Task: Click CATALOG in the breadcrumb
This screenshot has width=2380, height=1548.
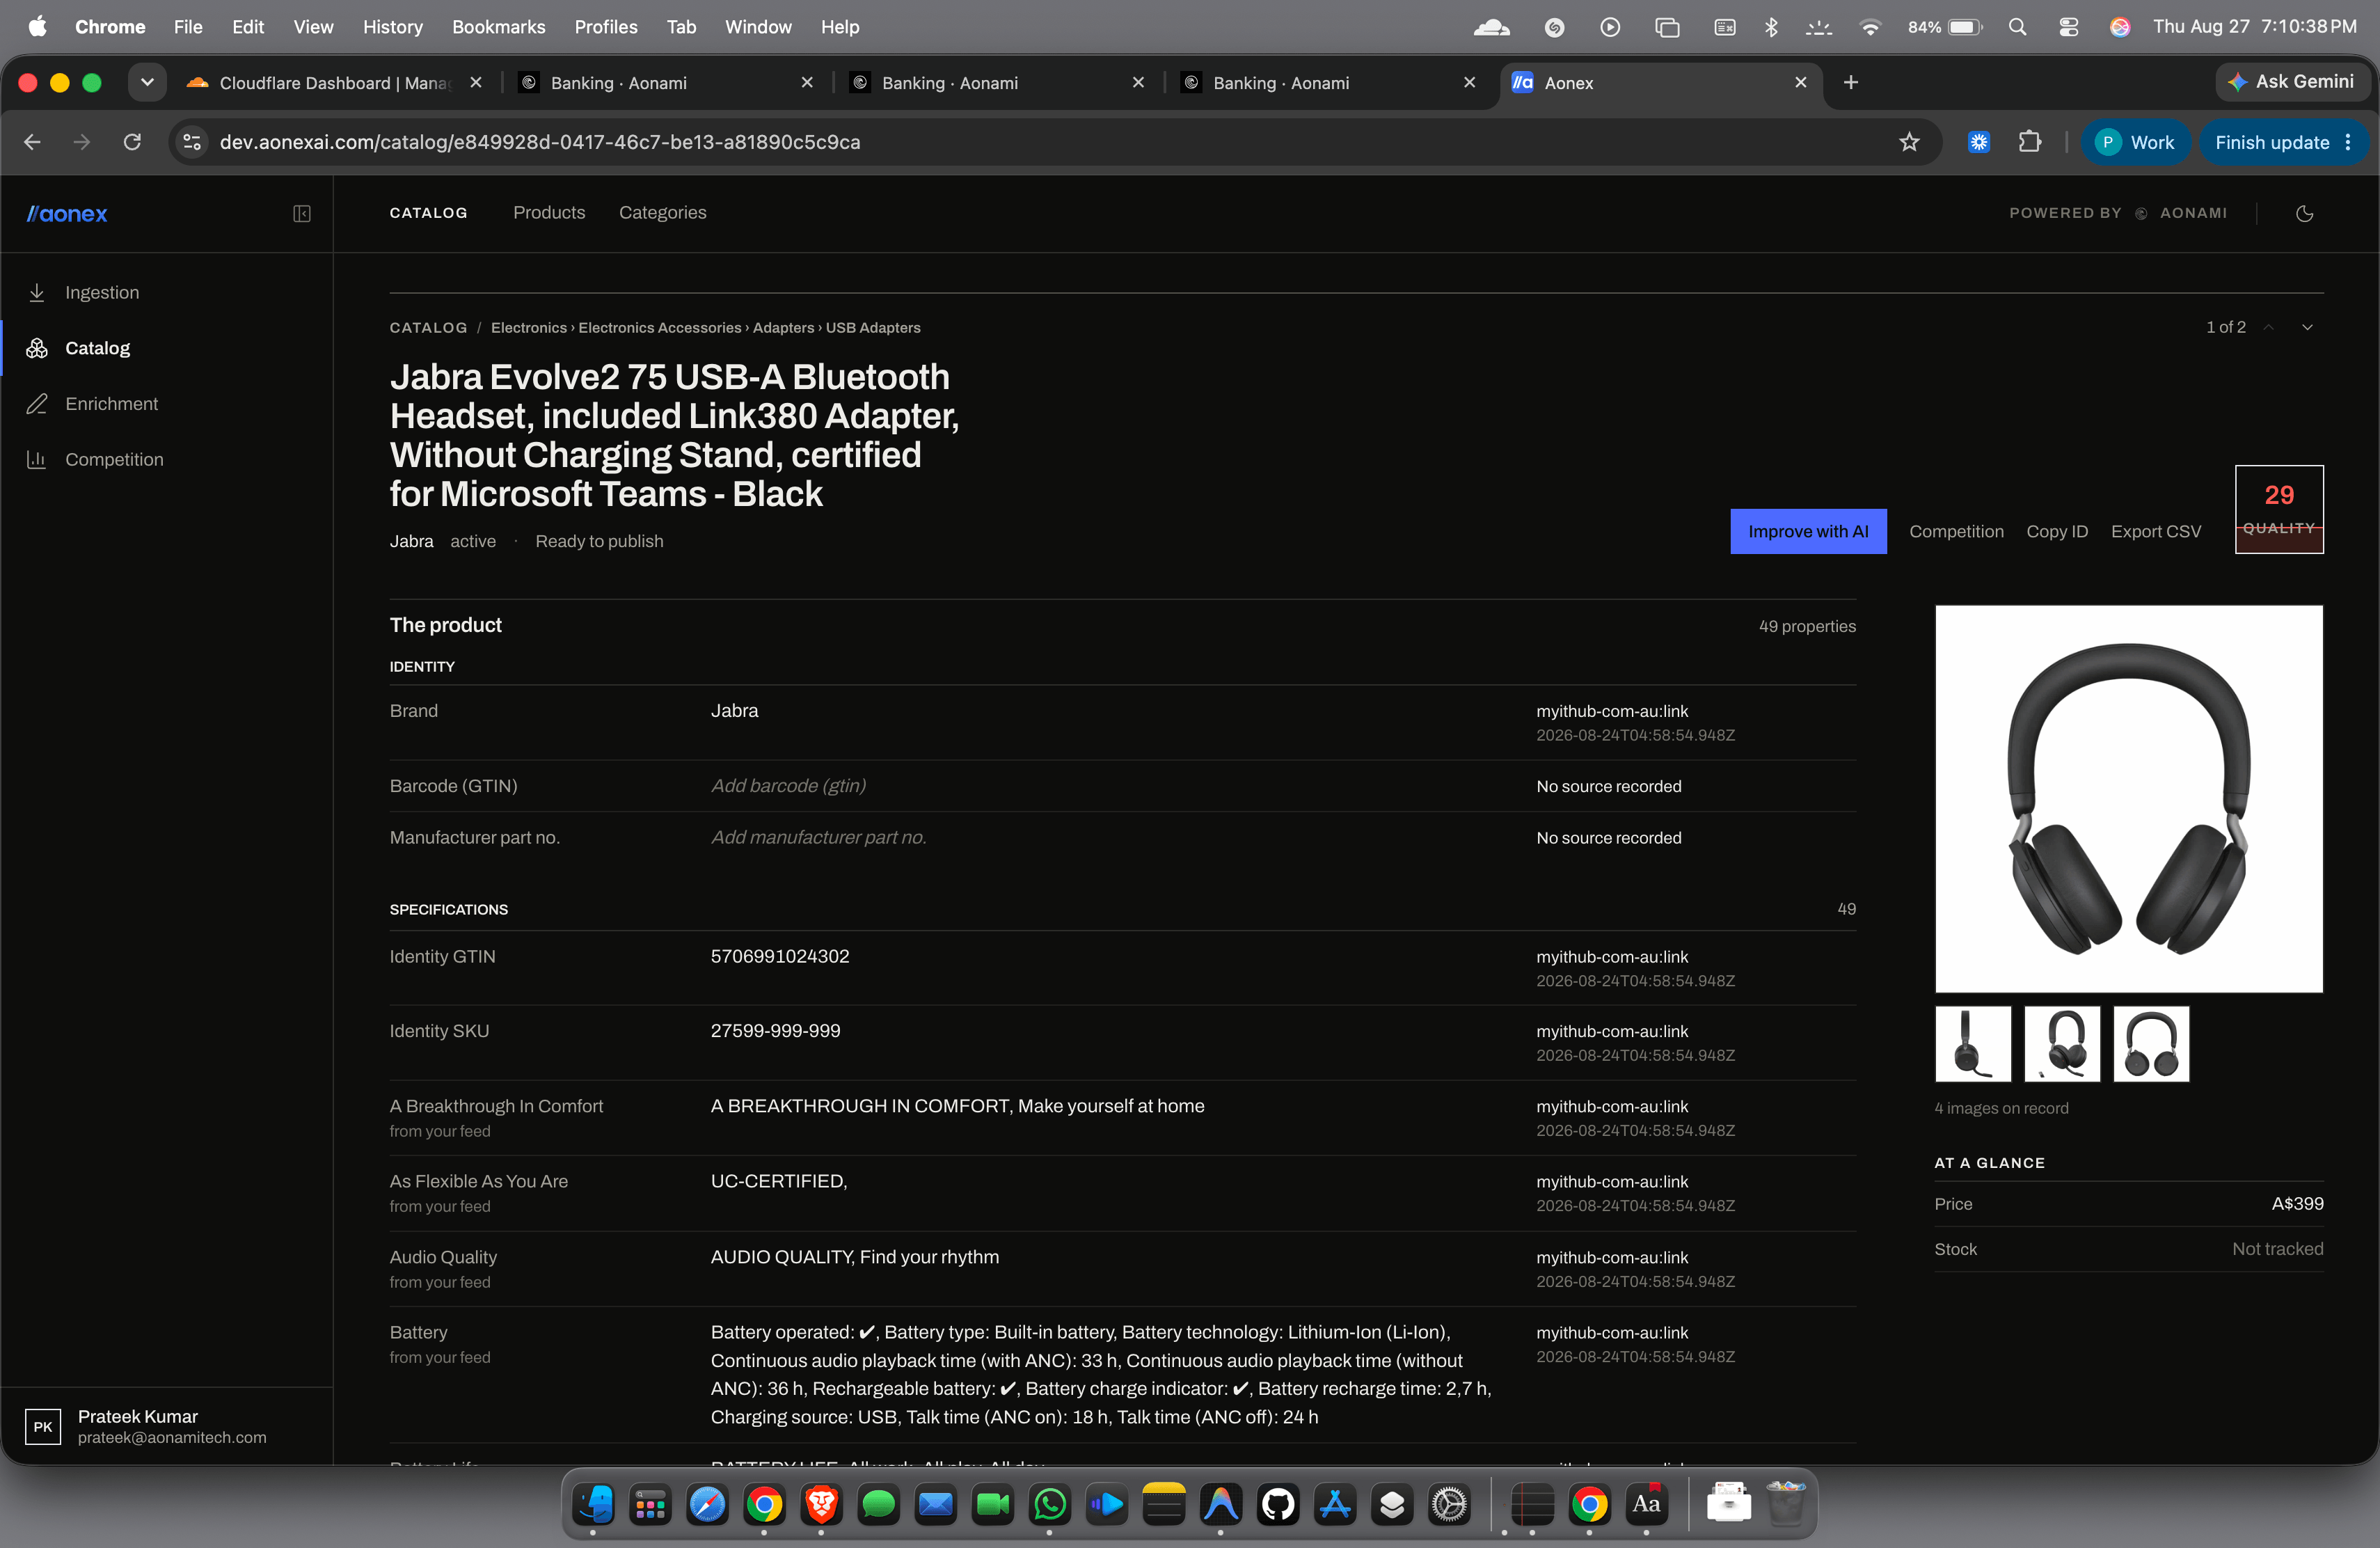Action: tap(428, 327)
